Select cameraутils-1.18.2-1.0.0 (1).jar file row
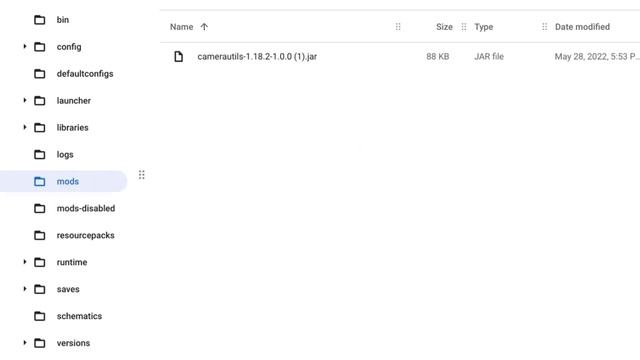The height and width of the screenshot is (360, 640). click(x=400, y=56)
